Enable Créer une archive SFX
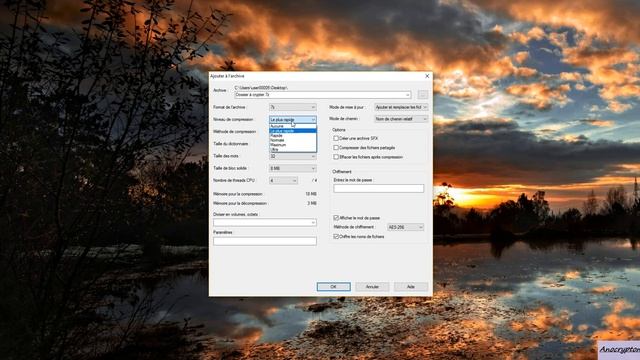Screen dimensions: 640x360 (336, 138)
